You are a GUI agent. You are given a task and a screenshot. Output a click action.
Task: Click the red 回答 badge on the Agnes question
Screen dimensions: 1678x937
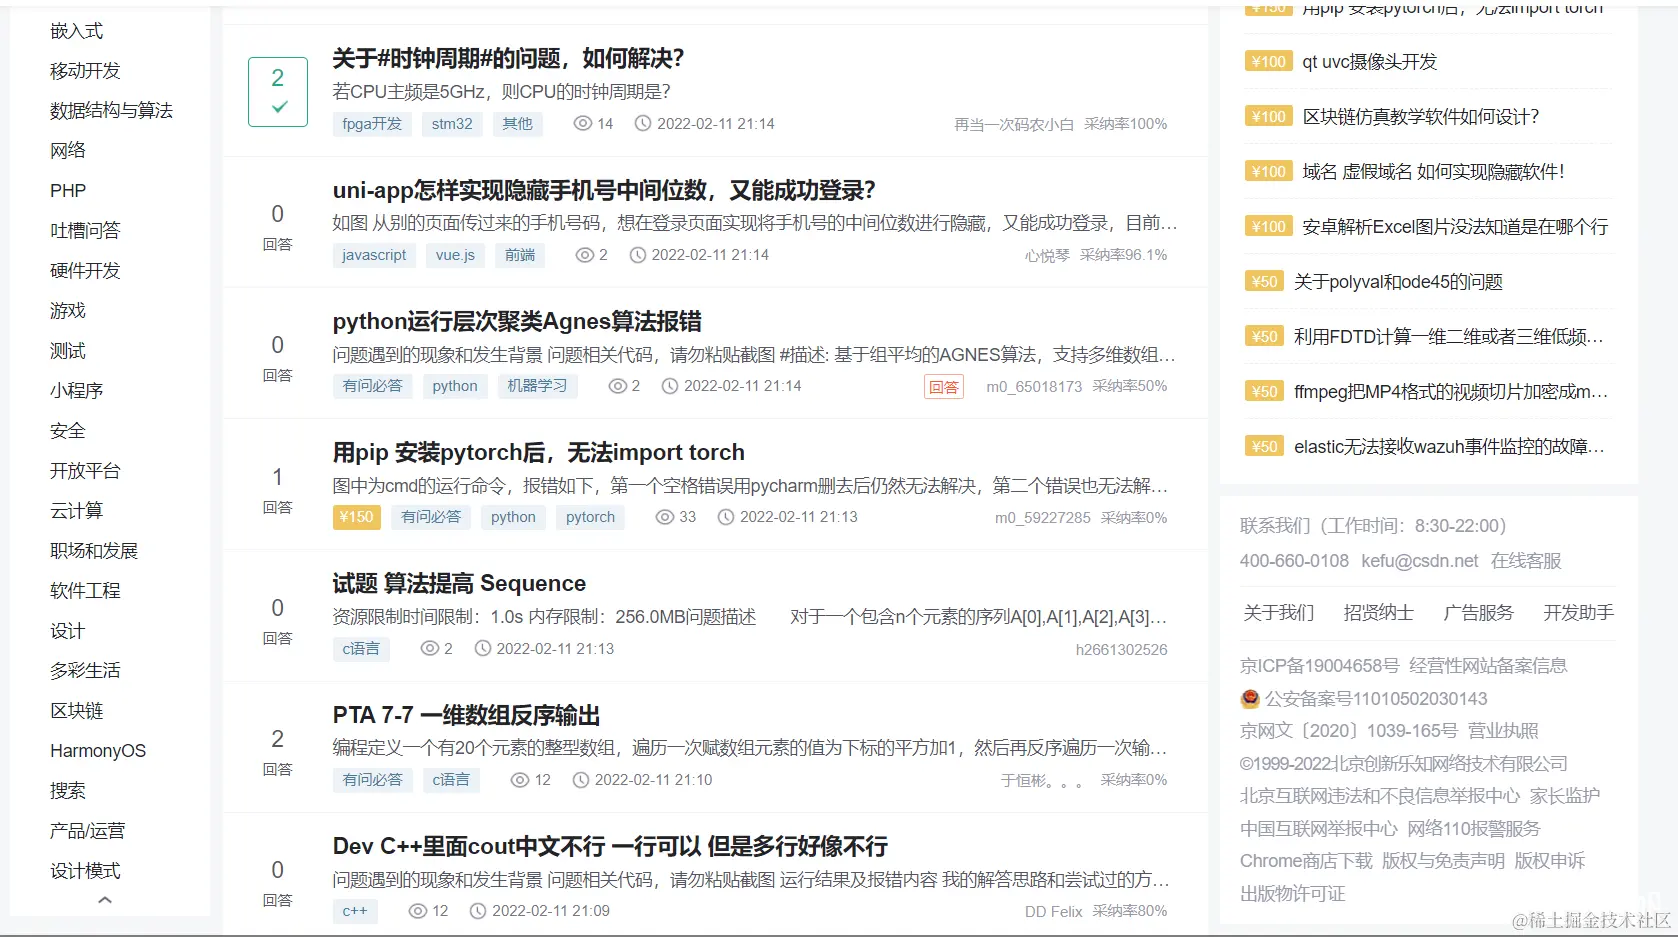point(943,386)
